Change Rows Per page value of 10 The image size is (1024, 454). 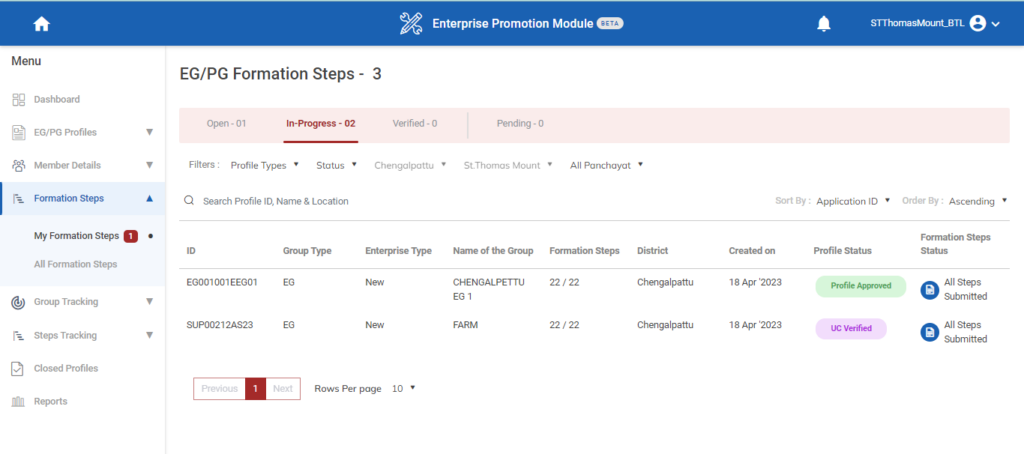[404, 388]
